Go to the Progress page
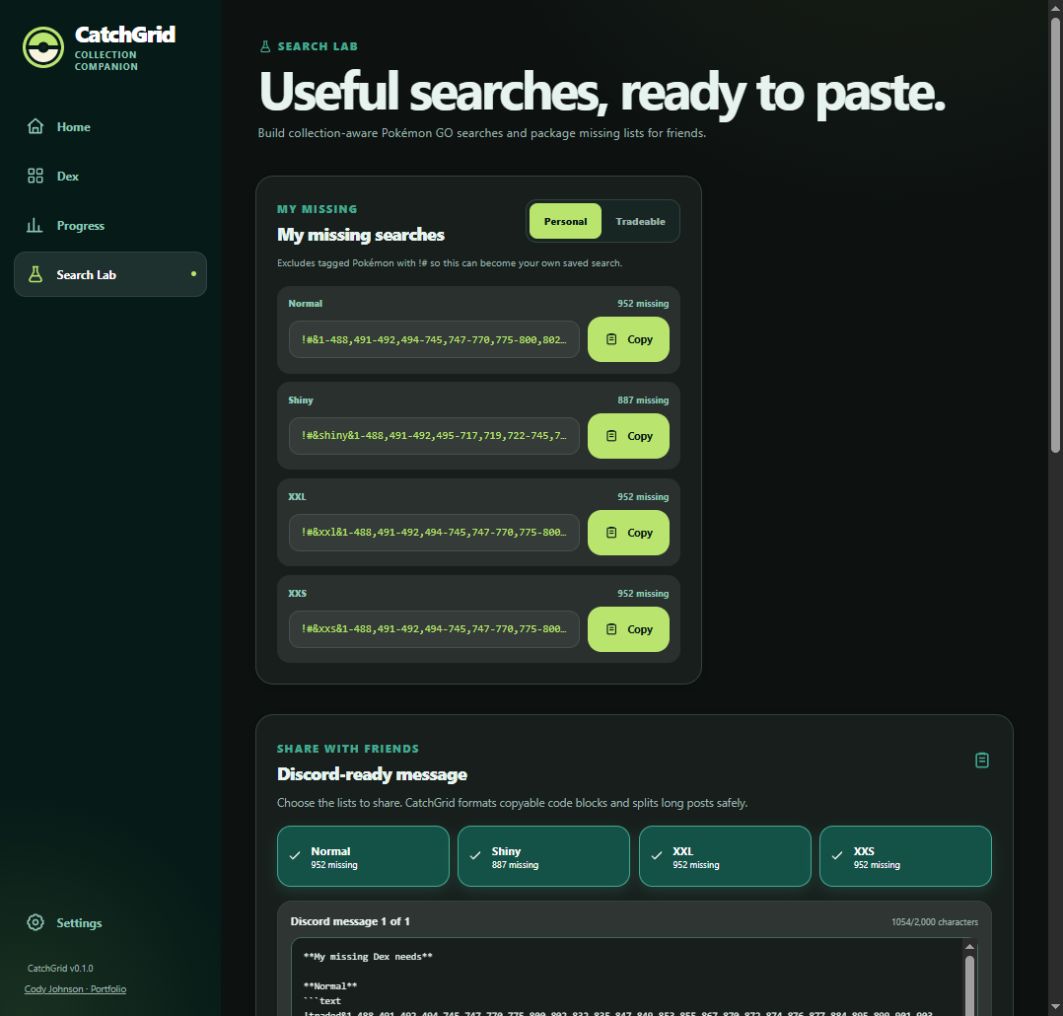This screenshot has height=1016, width=1063. pyautogui.click(x=111, y=226)
